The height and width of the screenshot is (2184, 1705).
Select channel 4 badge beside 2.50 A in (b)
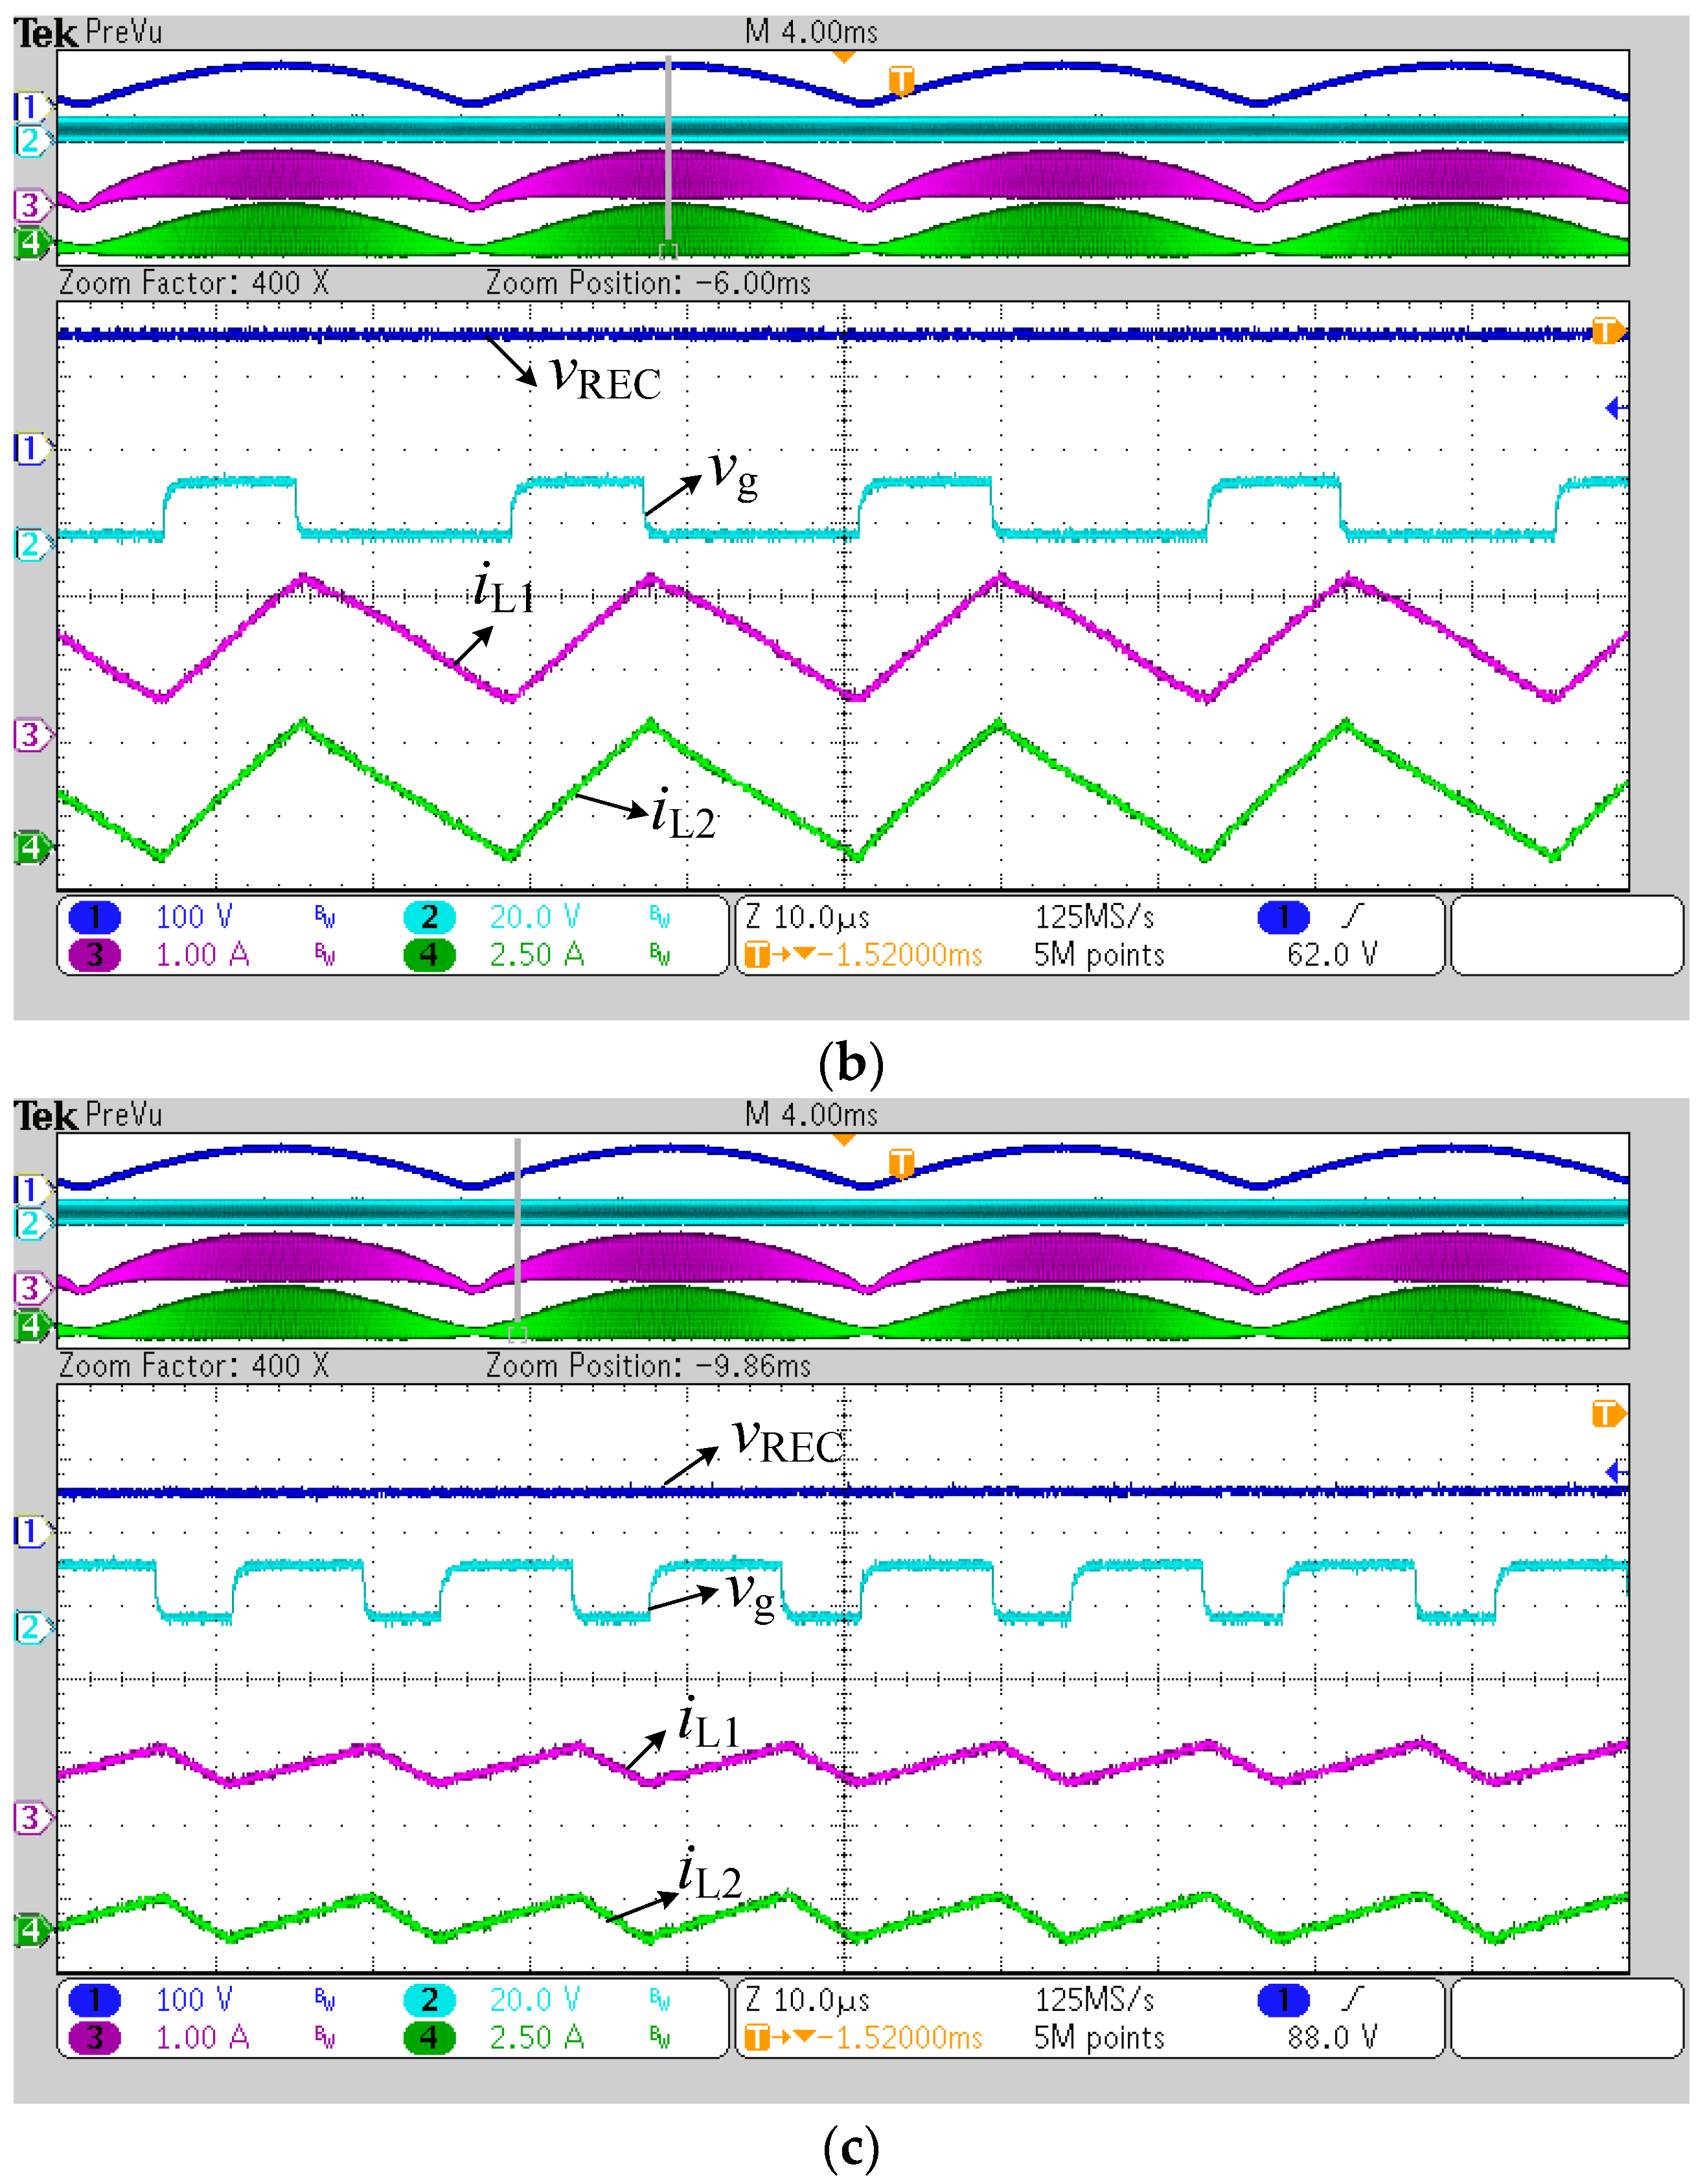pyautogui.click(x=429, y=955)
